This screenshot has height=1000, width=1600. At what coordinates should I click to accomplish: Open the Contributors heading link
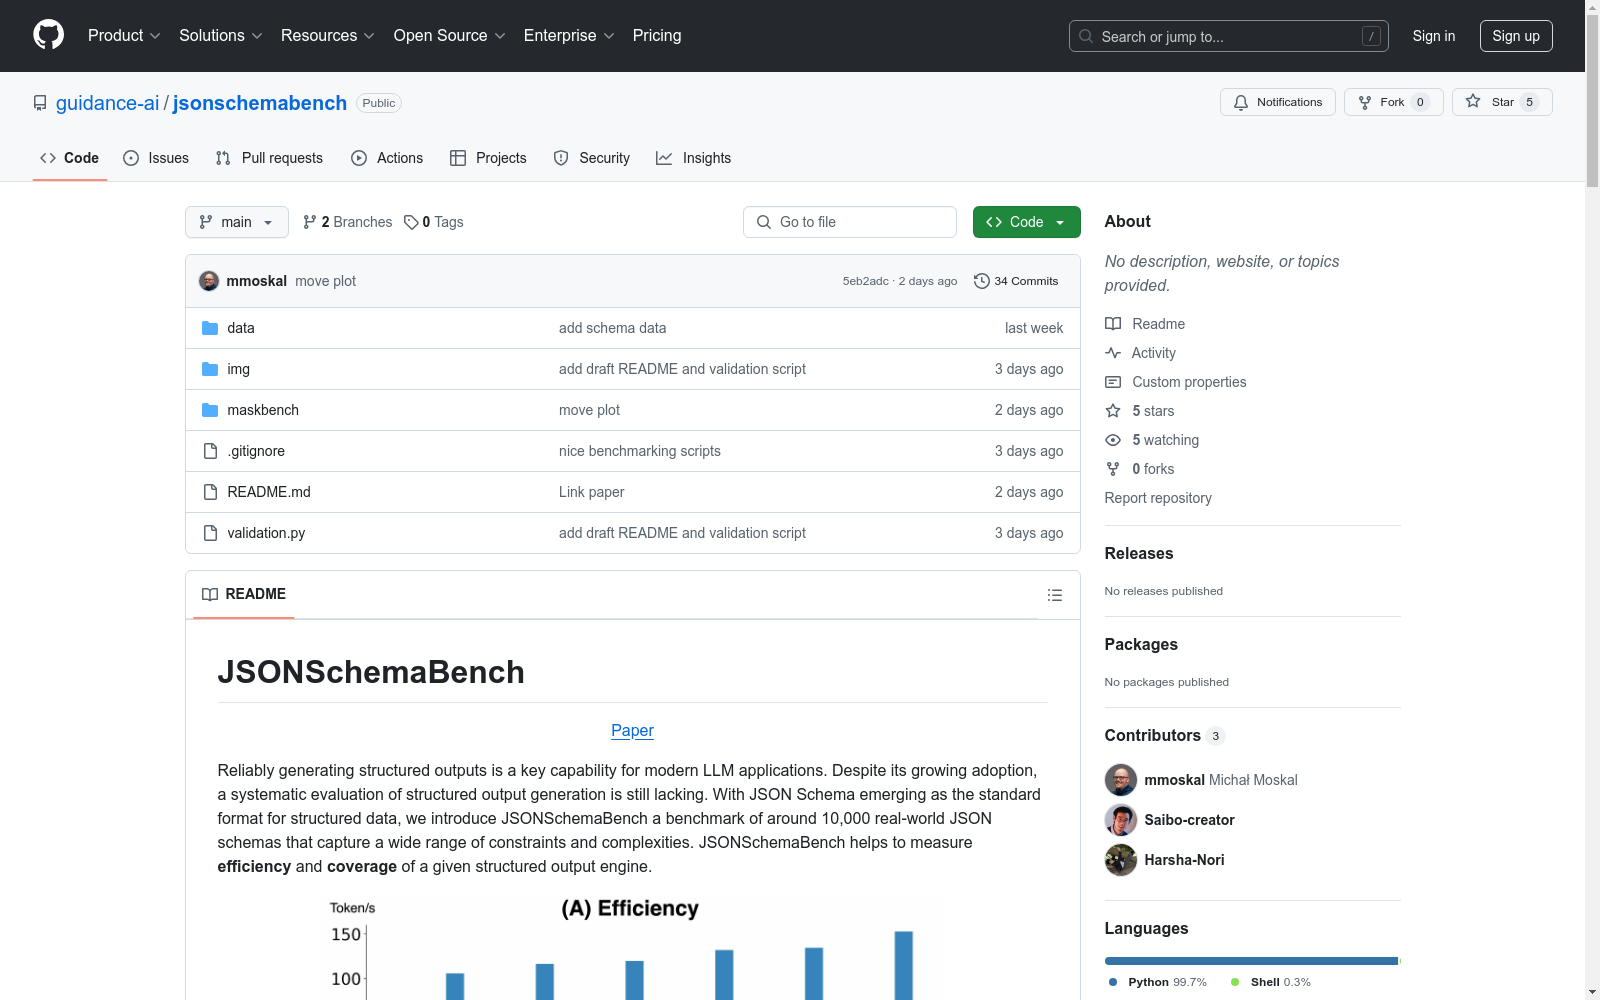(x=1165, y=736)
